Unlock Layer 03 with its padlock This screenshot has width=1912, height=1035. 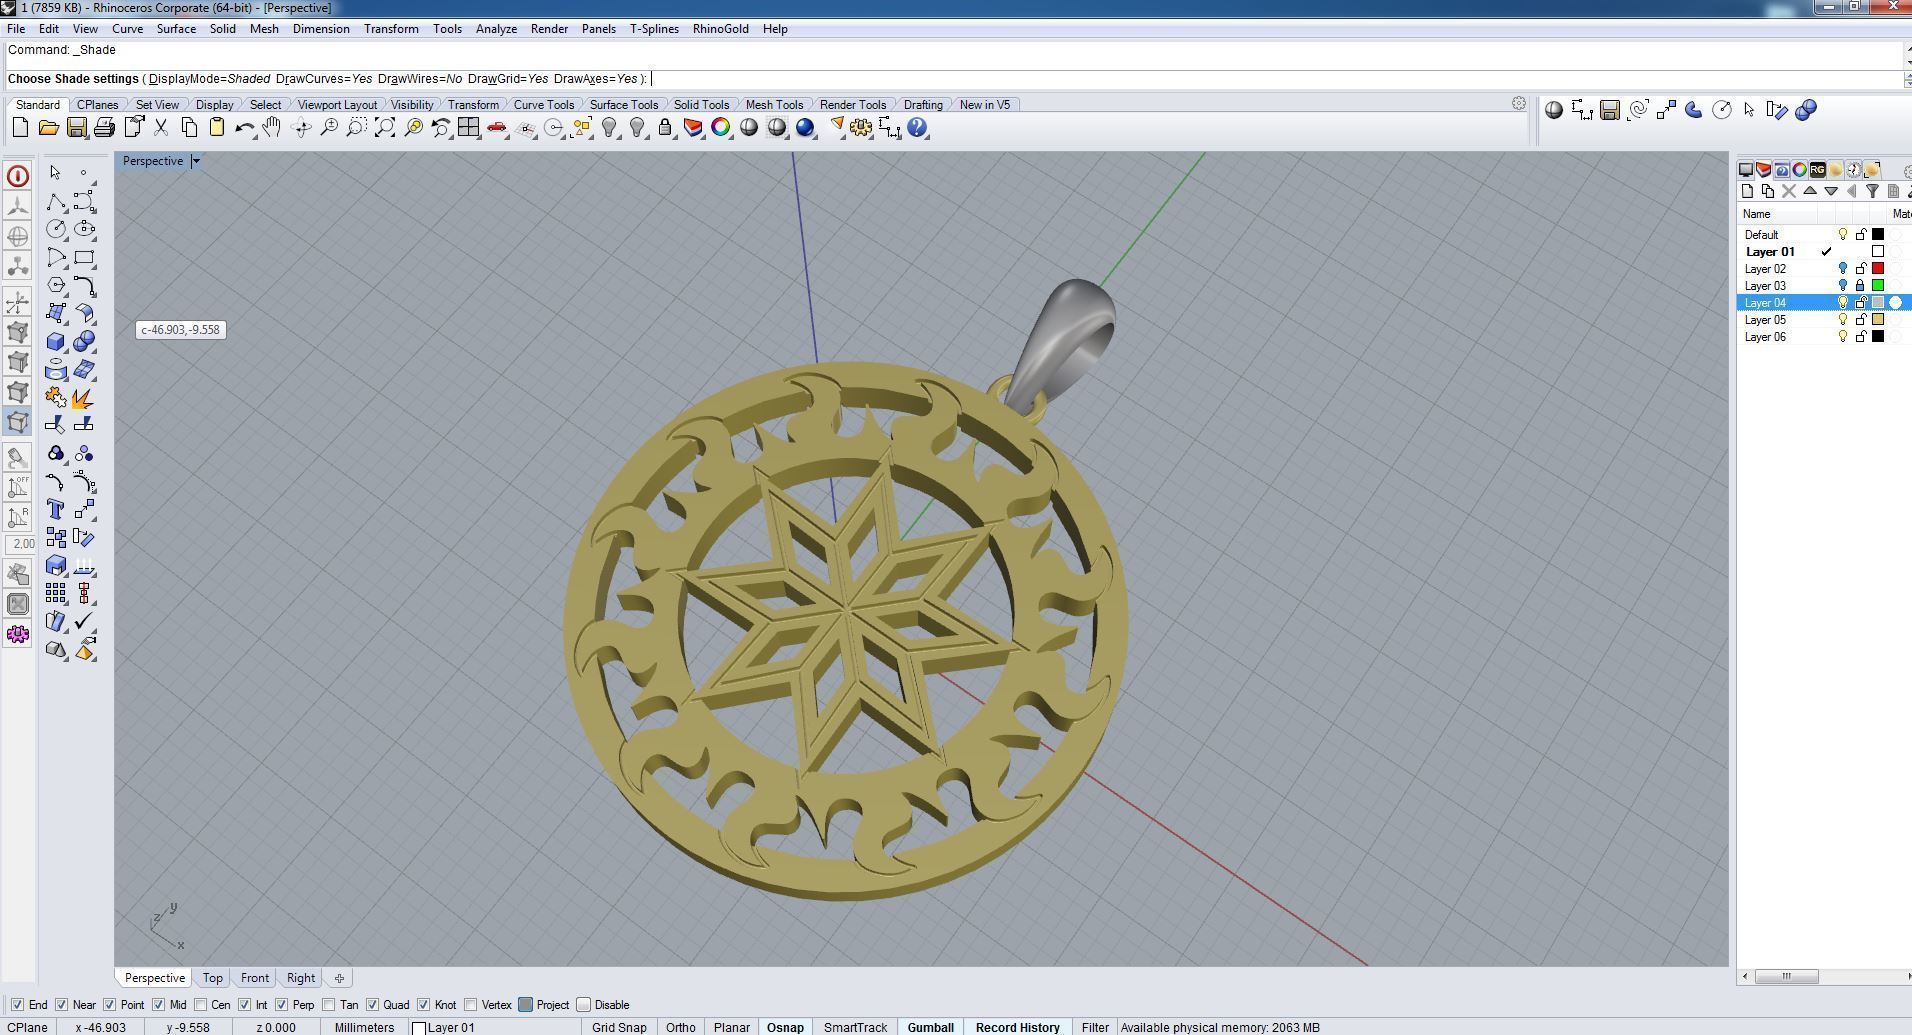tap(1861, 286)
